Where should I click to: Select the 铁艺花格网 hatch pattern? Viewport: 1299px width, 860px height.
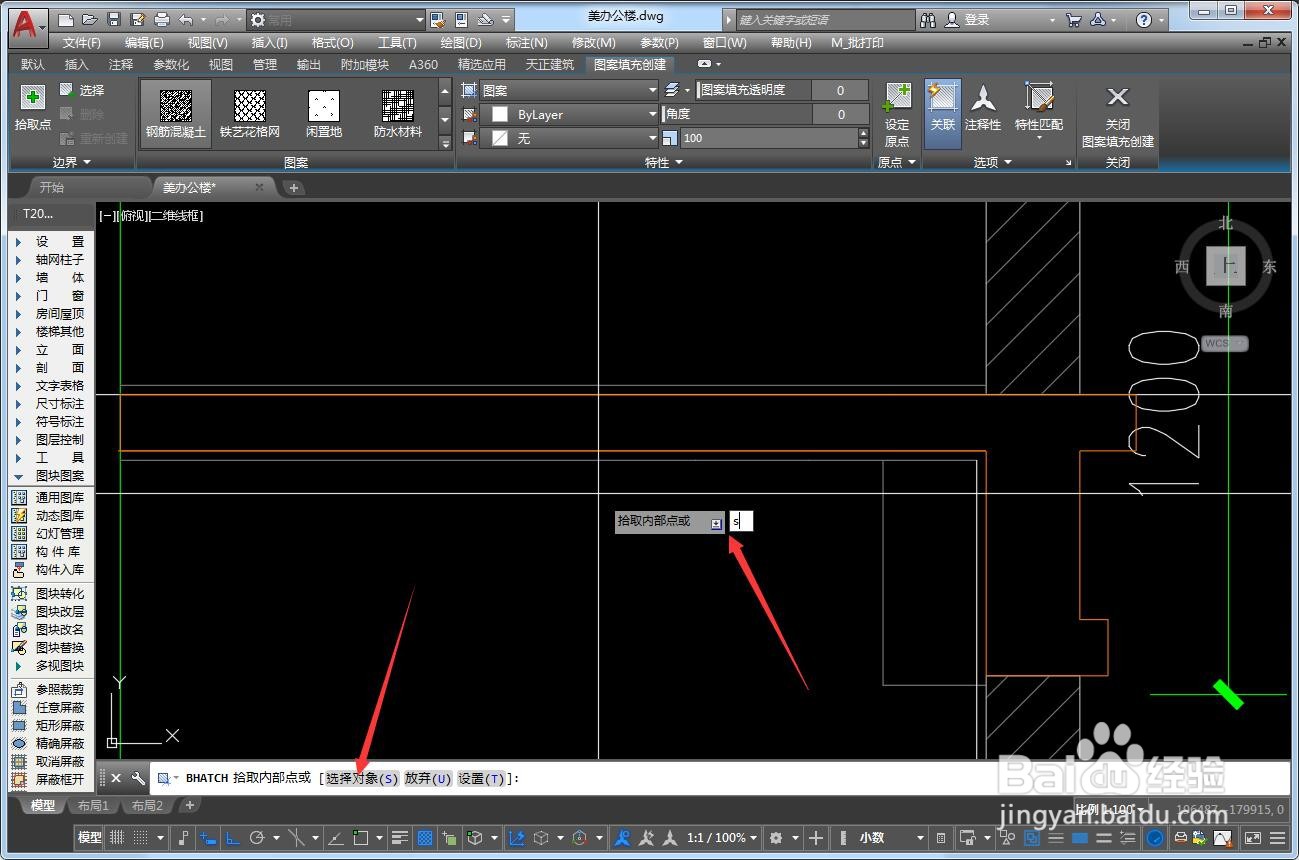coord(250,114)
